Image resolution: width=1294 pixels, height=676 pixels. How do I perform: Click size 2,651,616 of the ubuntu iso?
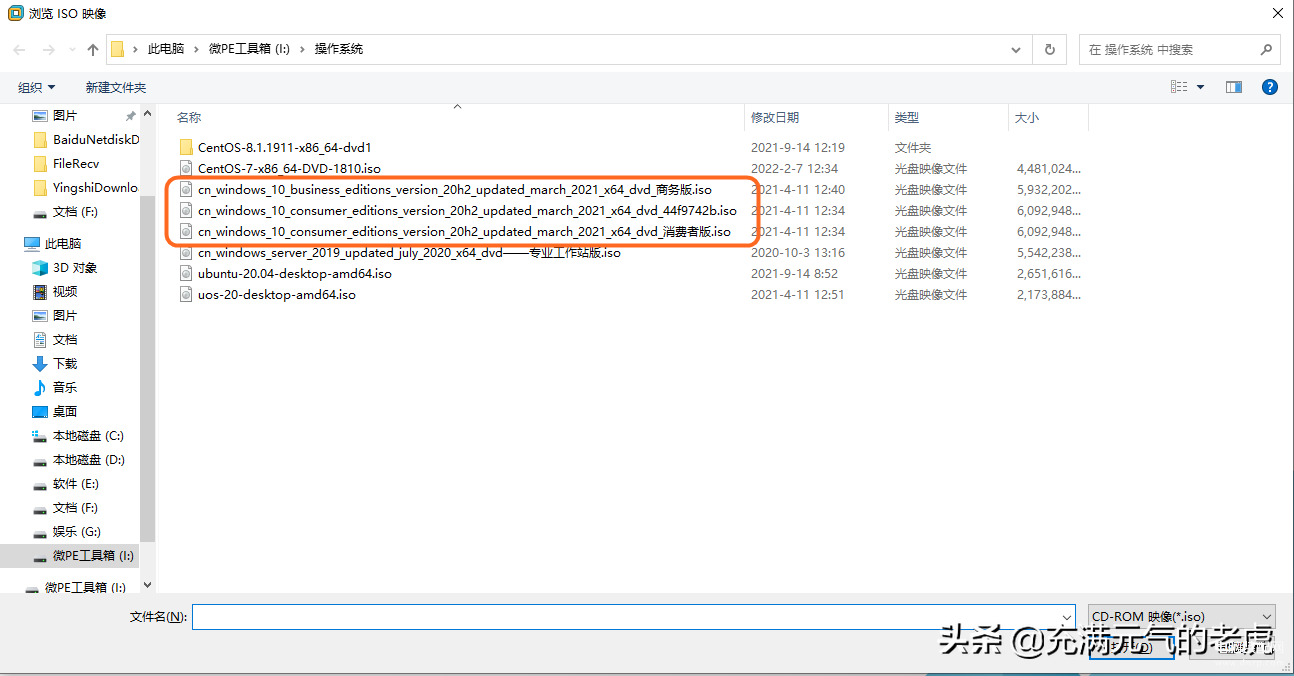pyautogui.click(x=1049, y=273)
